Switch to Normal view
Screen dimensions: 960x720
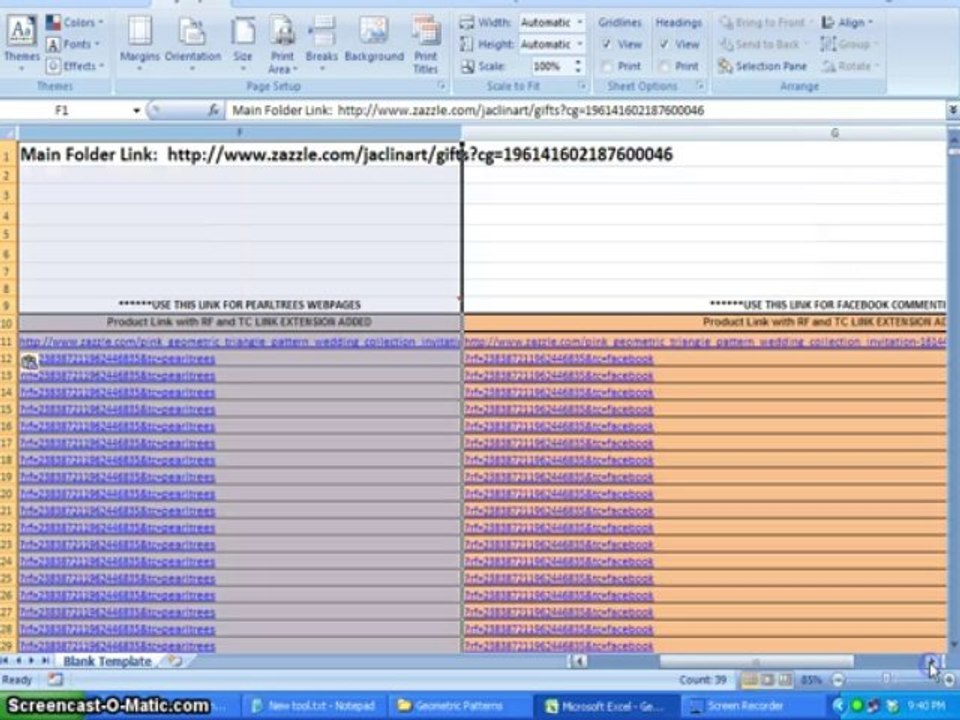click(x=749, y=680)
